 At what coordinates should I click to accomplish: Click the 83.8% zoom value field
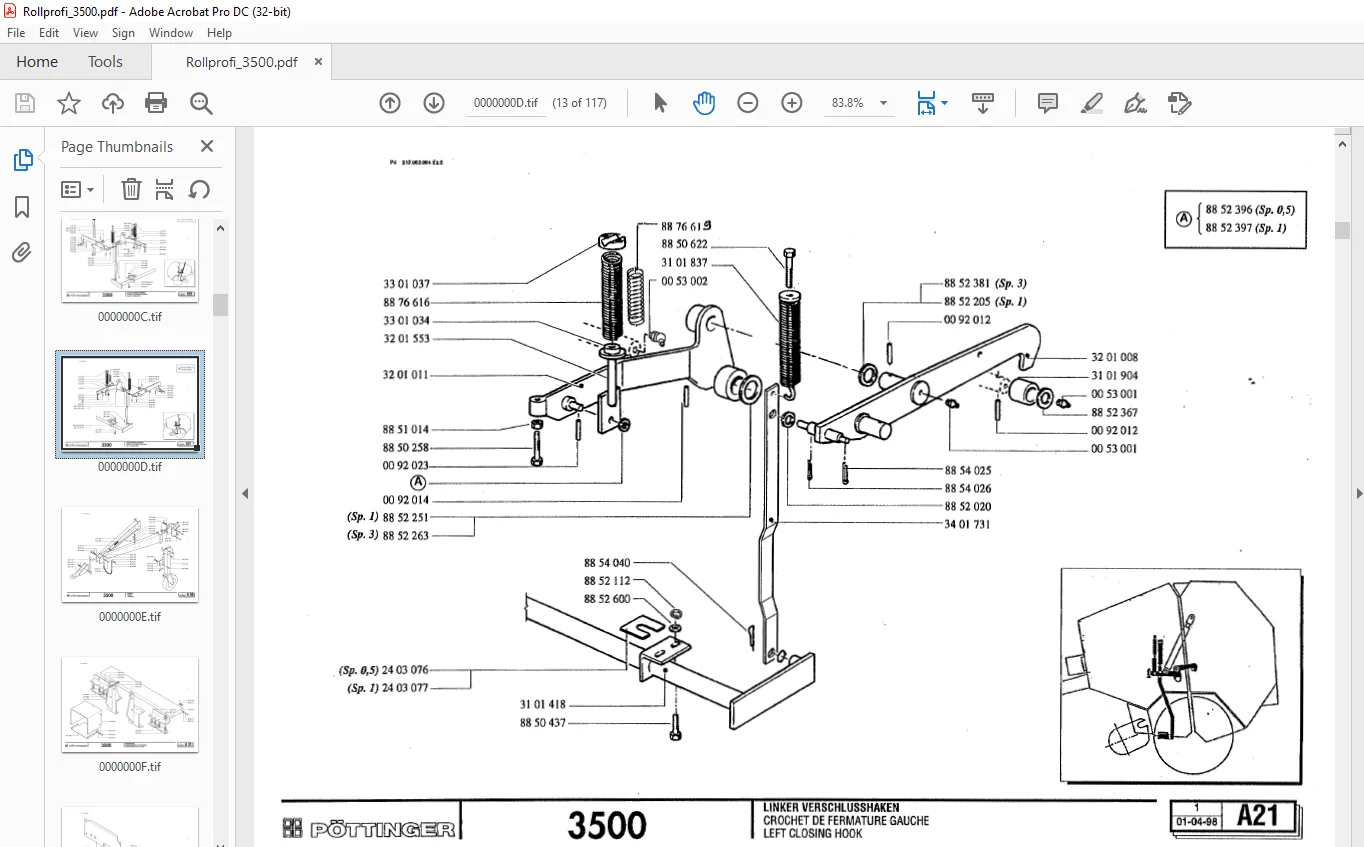pyautogui.click(x=848, y=103)
